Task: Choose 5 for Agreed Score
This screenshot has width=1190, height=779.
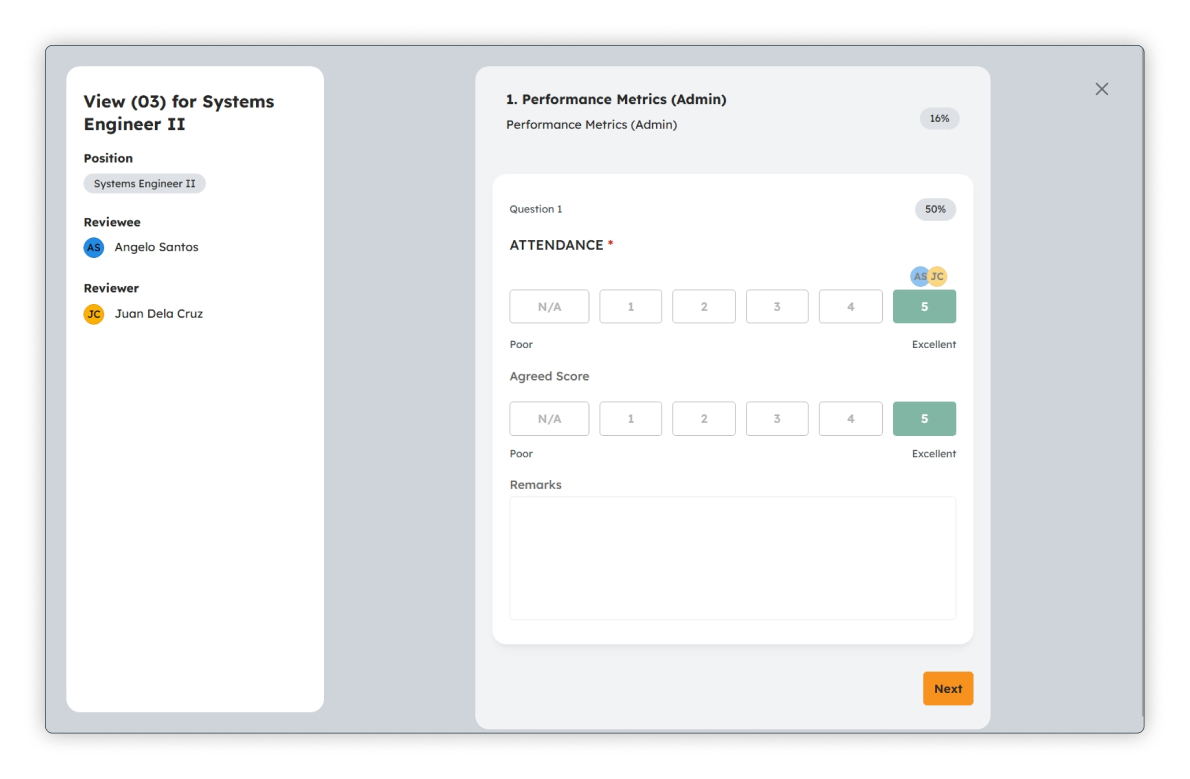Action: [924, 418]
